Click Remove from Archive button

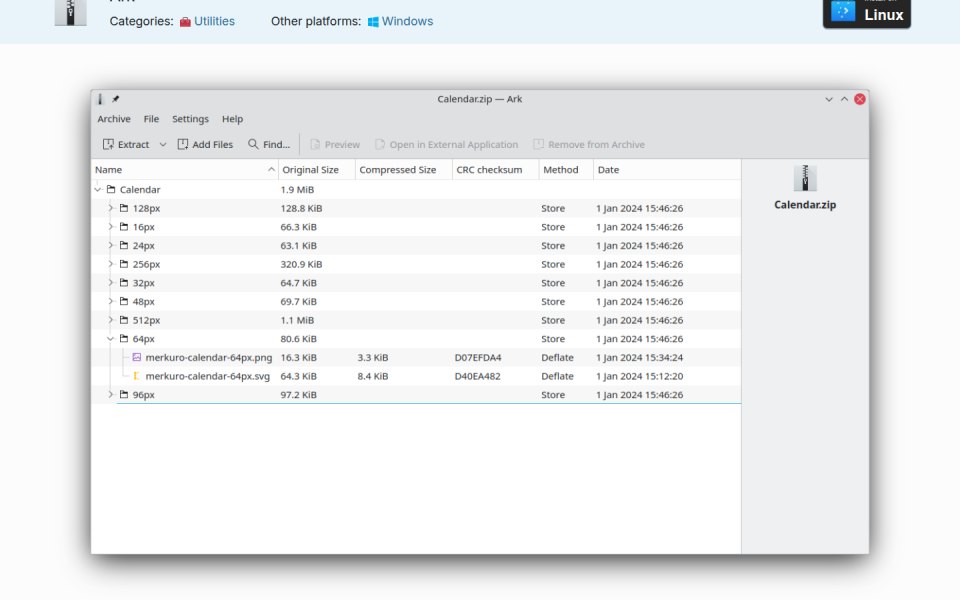(589, 144)
